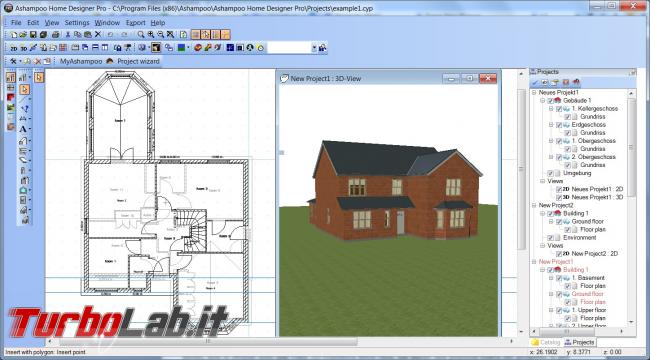Select the Text 'A' tool in left toolbar

coord(24,129)
